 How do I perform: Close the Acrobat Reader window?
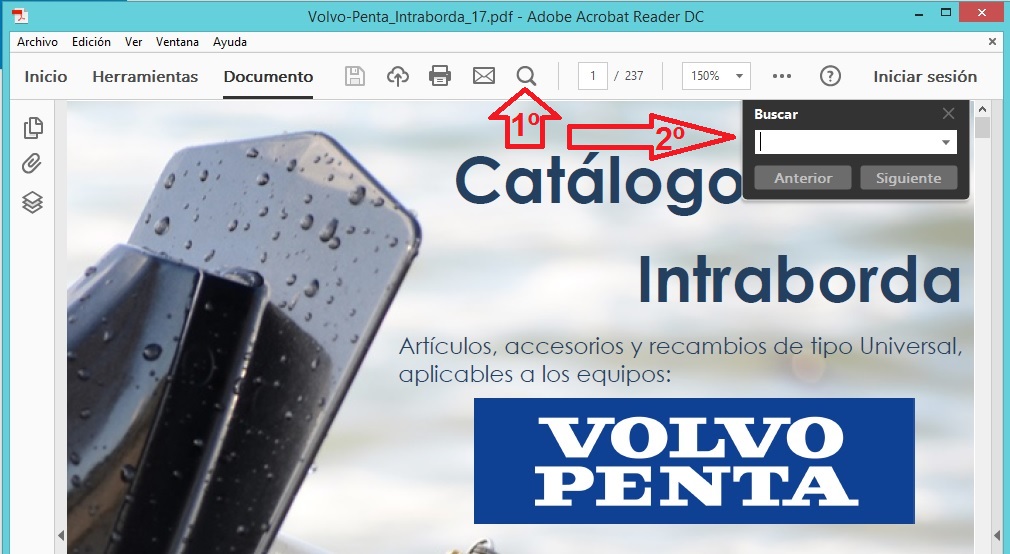(982, 12)
